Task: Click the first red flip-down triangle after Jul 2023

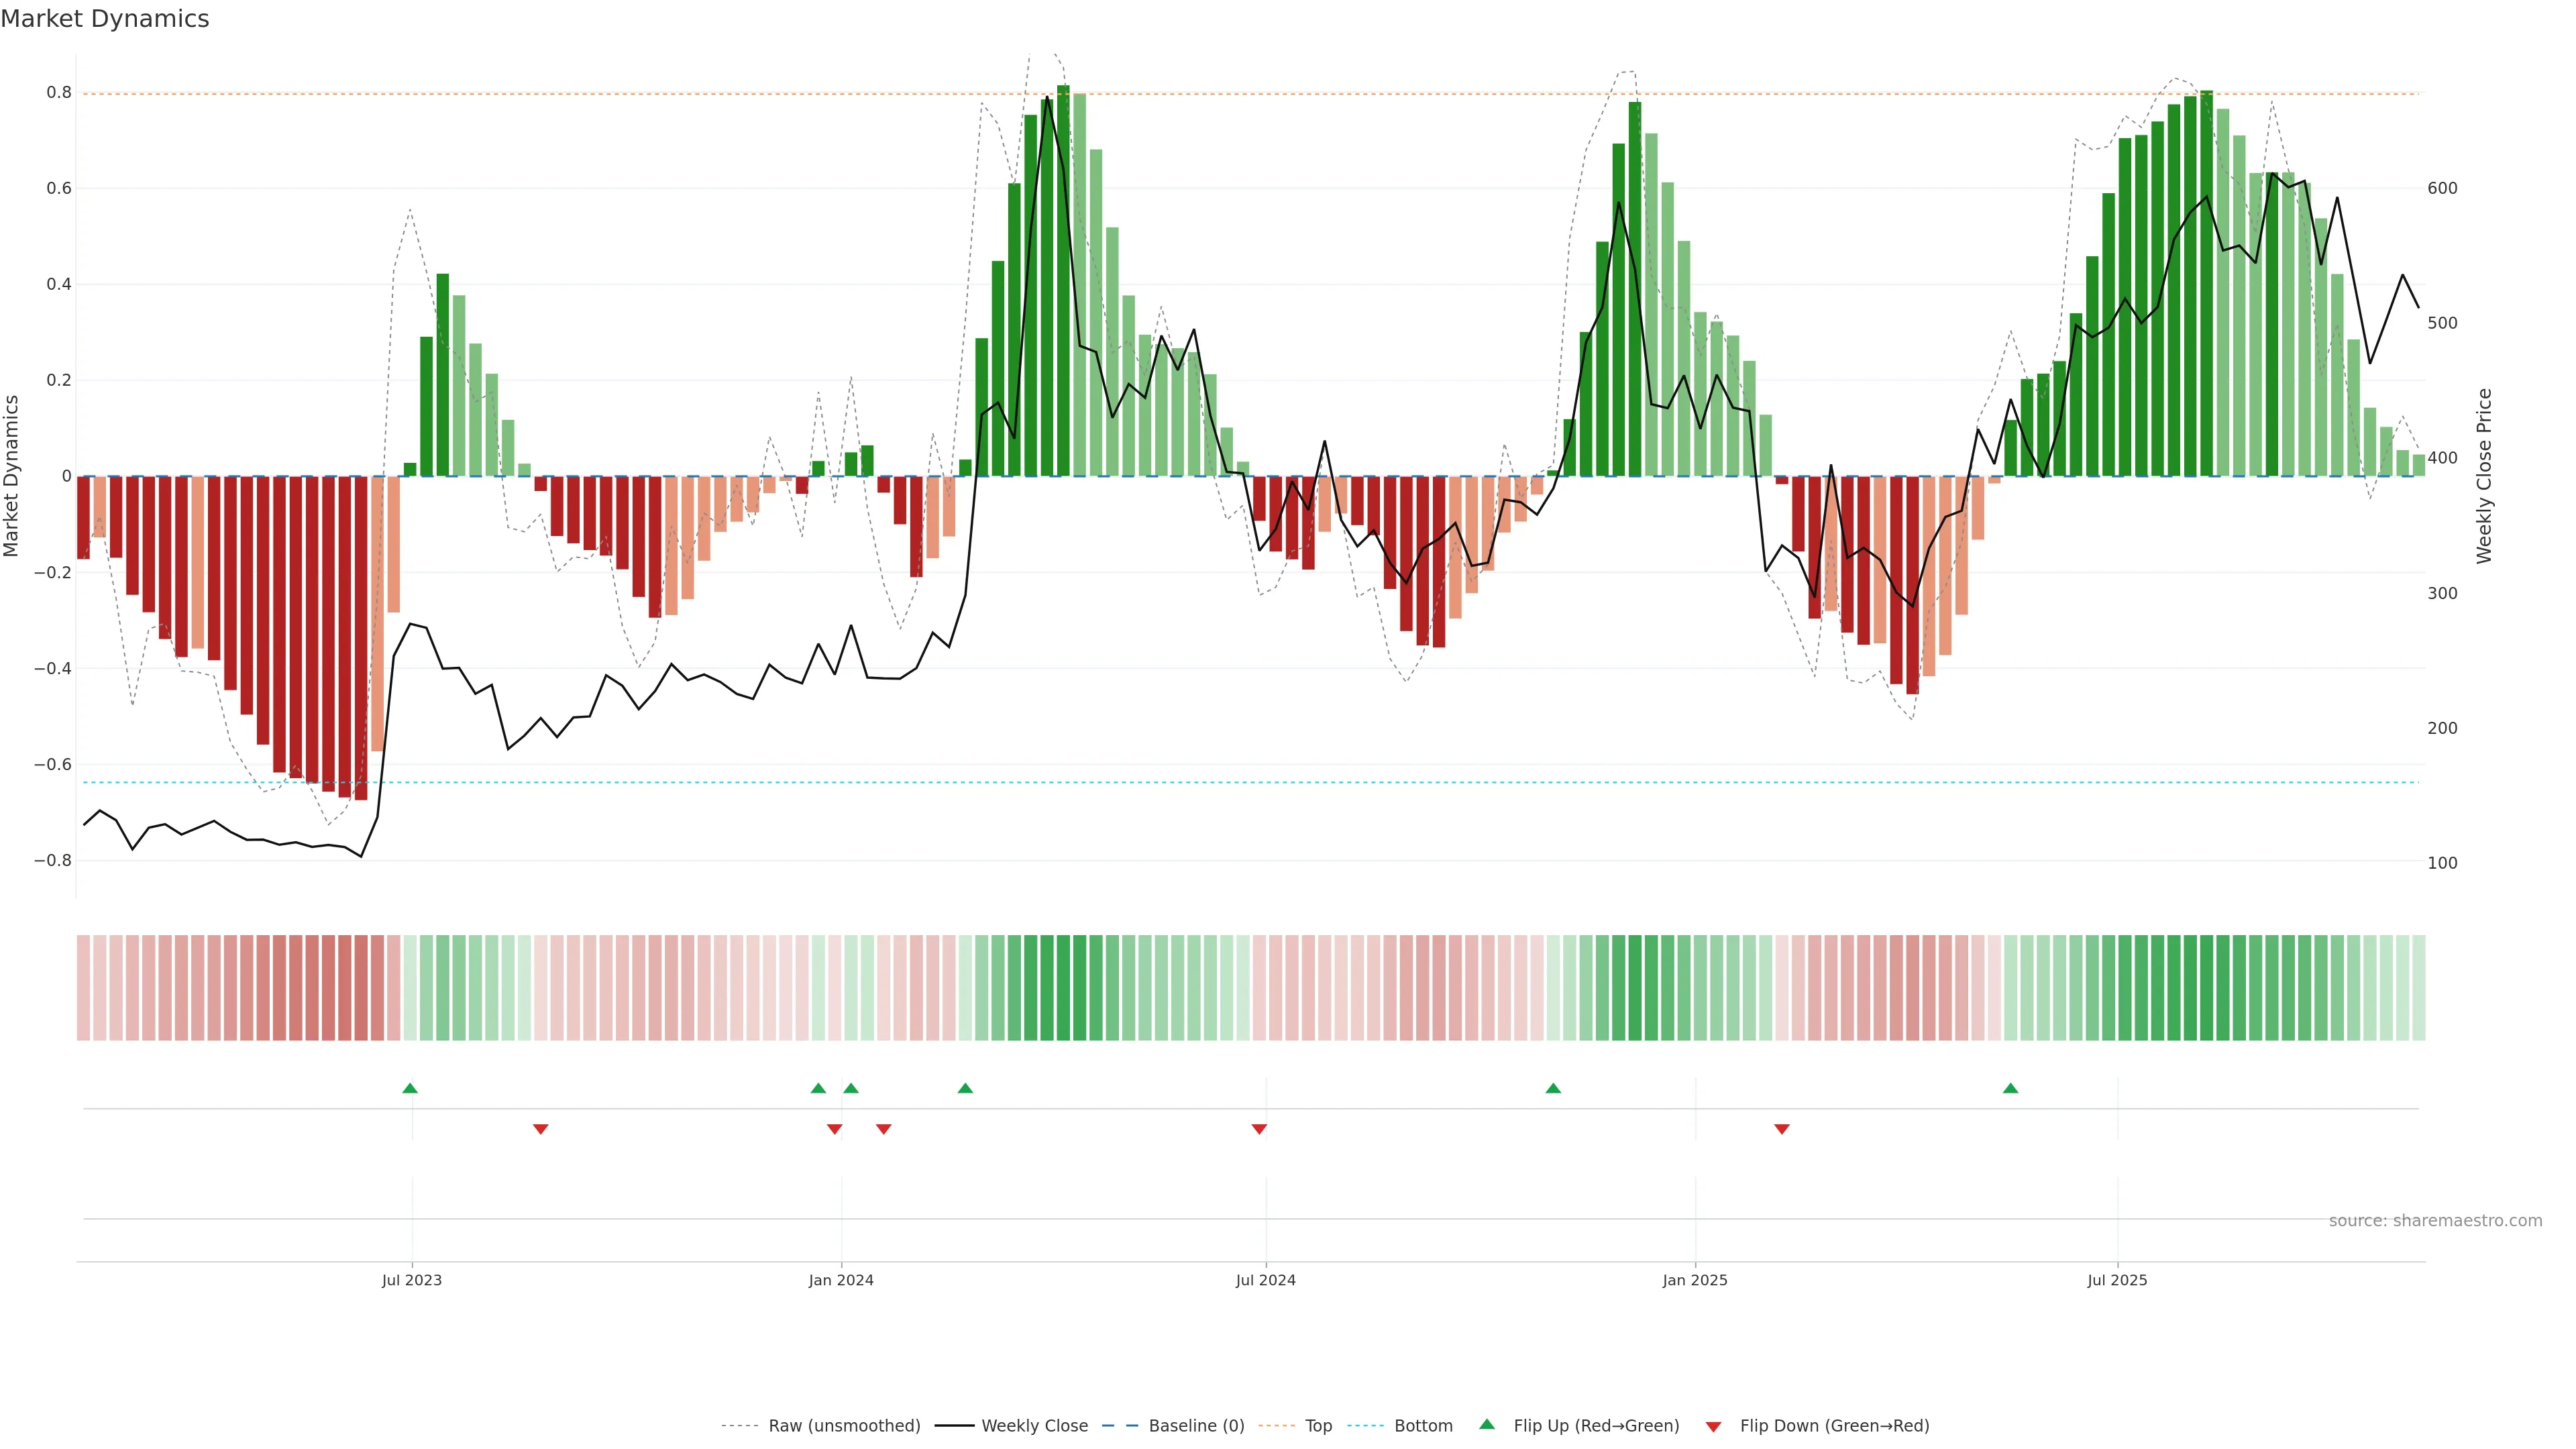Action: click(540, 1129)
